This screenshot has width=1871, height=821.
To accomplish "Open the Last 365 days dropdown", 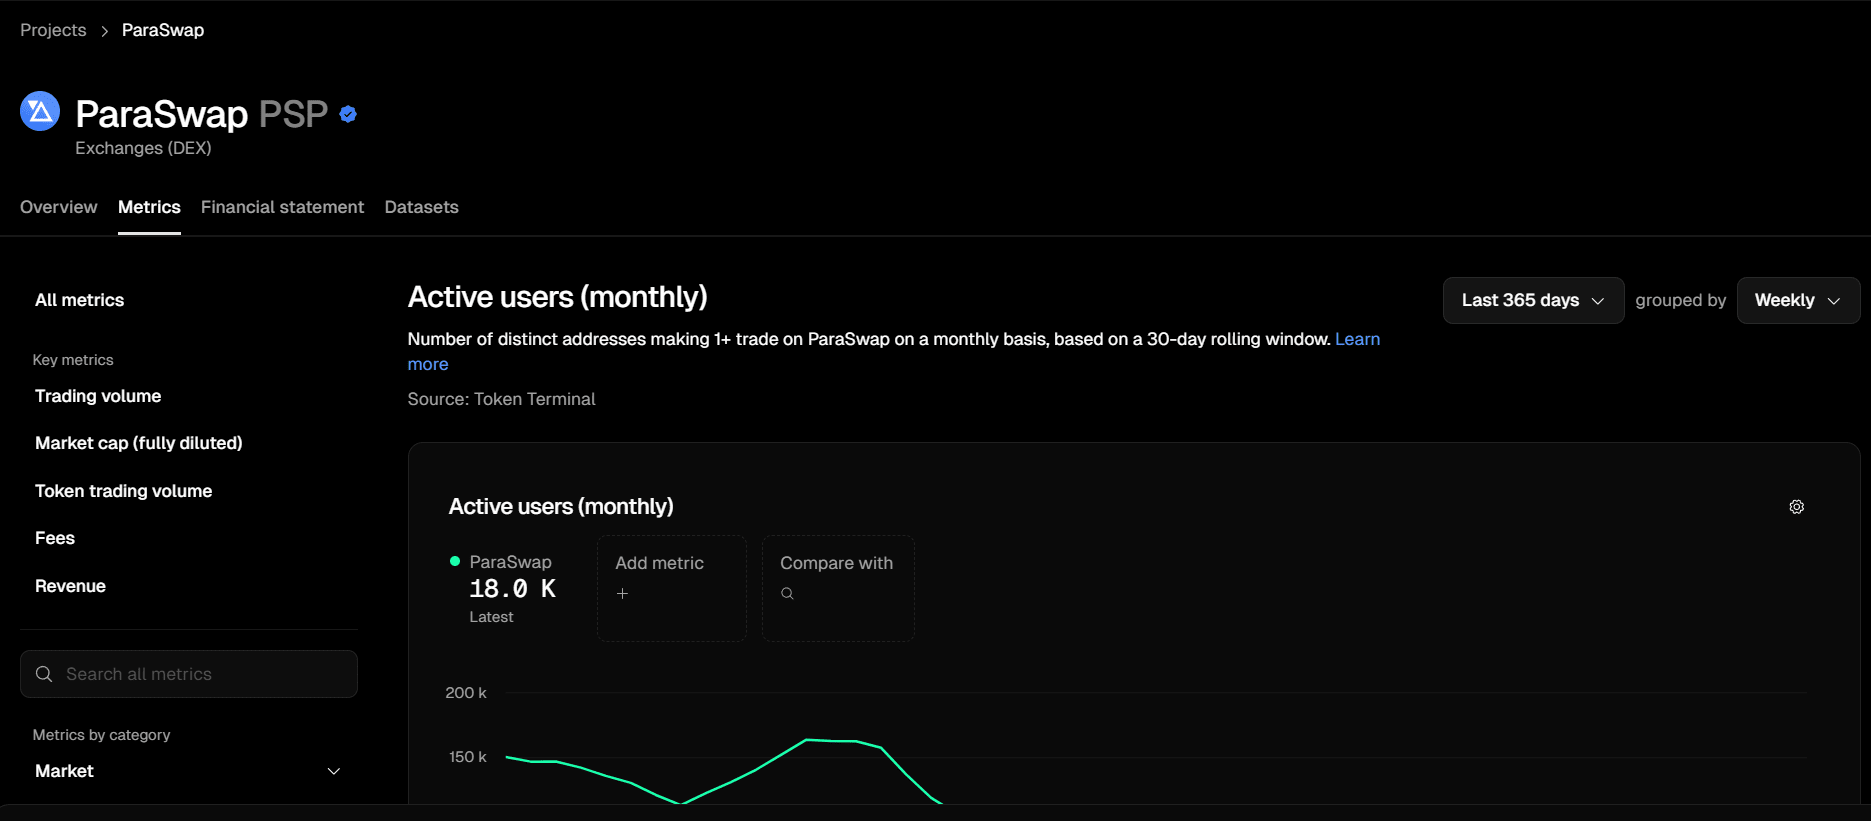I will pyautogui.click(x=1533, y=300).
